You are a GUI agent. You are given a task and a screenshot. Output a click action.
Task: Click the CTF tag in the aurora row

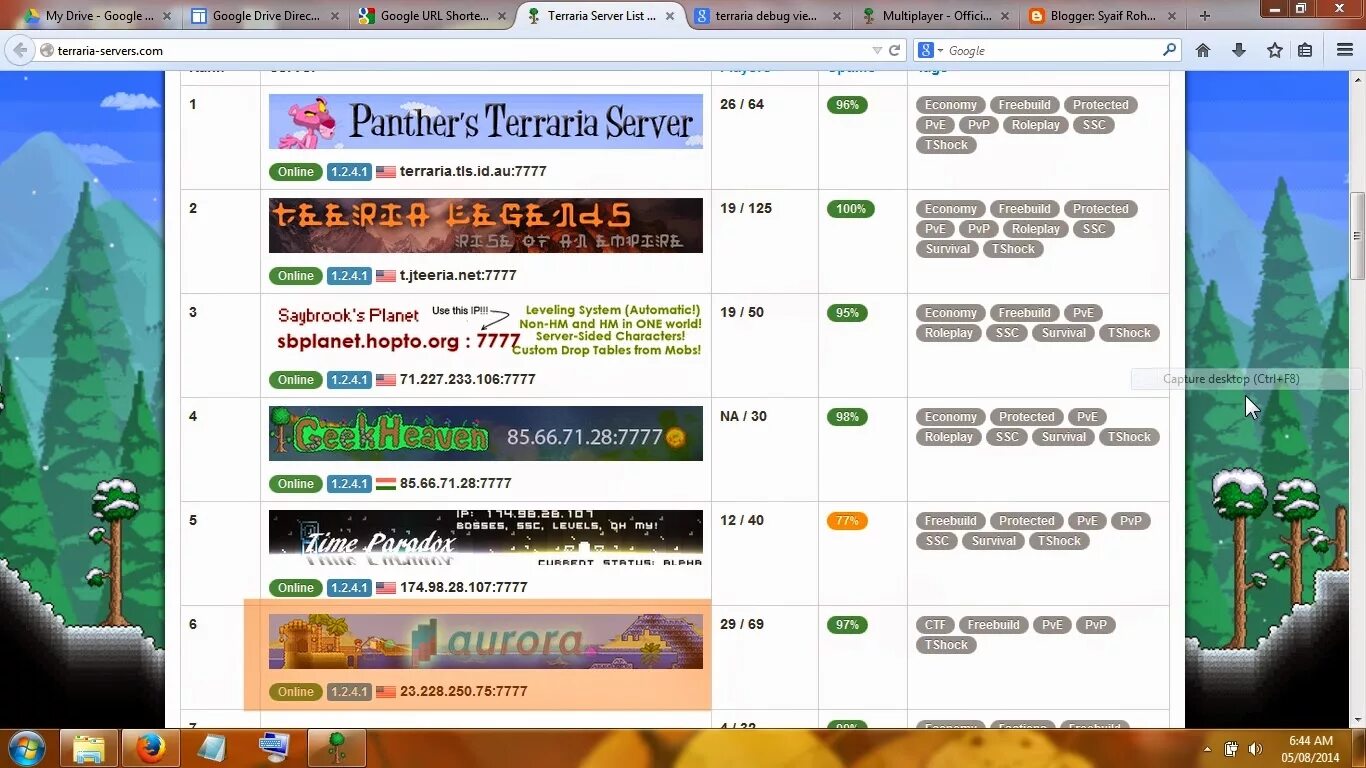point(935,625)
